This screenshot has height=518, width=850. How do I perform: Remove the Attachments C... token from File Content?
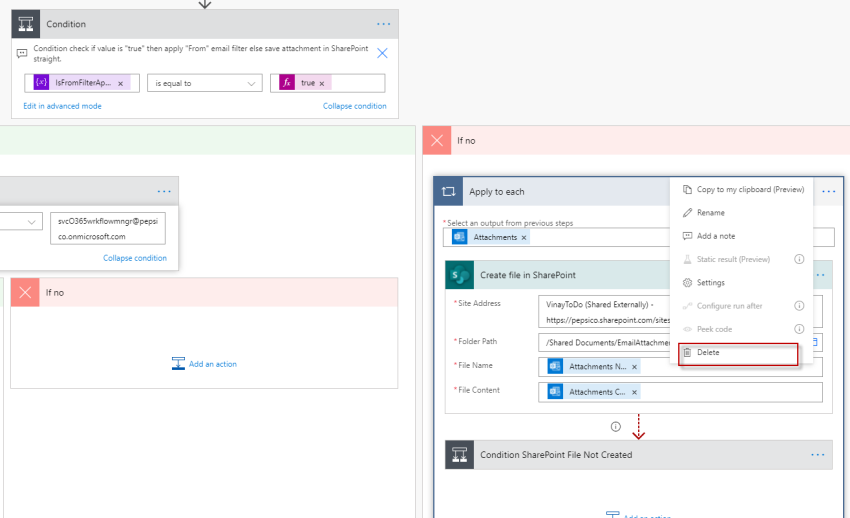click(x=634, y=392)
